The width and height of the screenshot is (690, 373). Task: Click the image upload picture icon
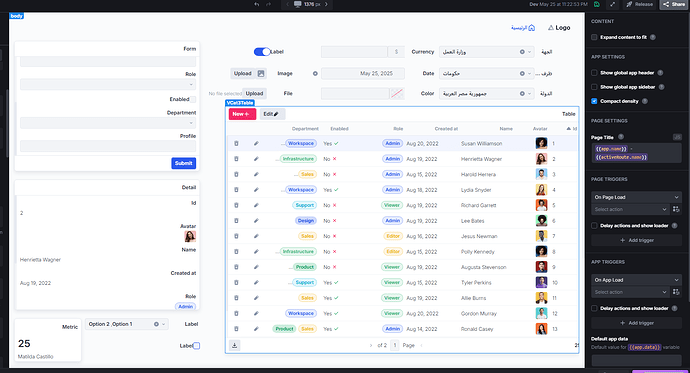[x=261, y=73]
